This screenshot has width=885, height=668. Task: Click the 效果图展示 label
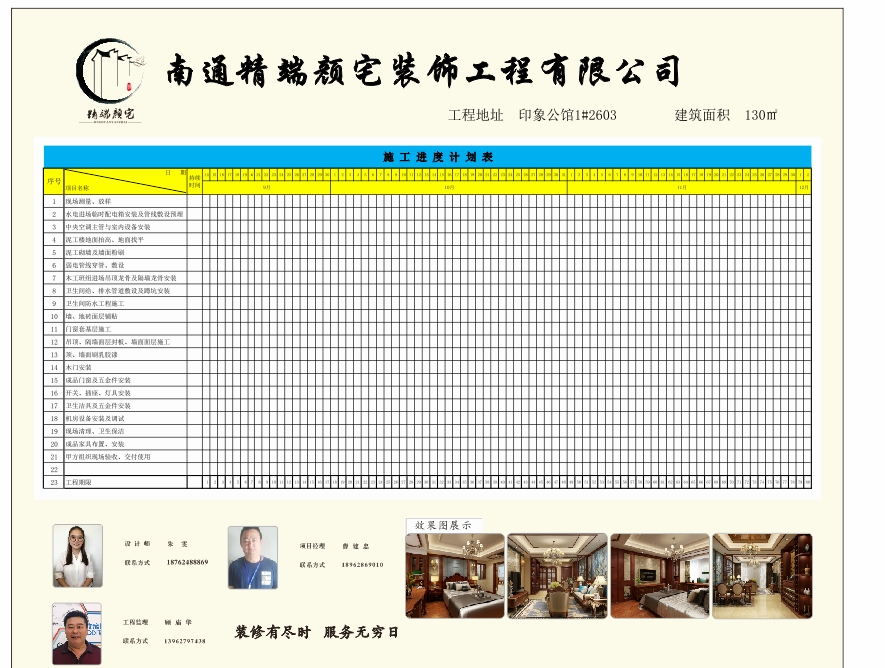[443, 525]
